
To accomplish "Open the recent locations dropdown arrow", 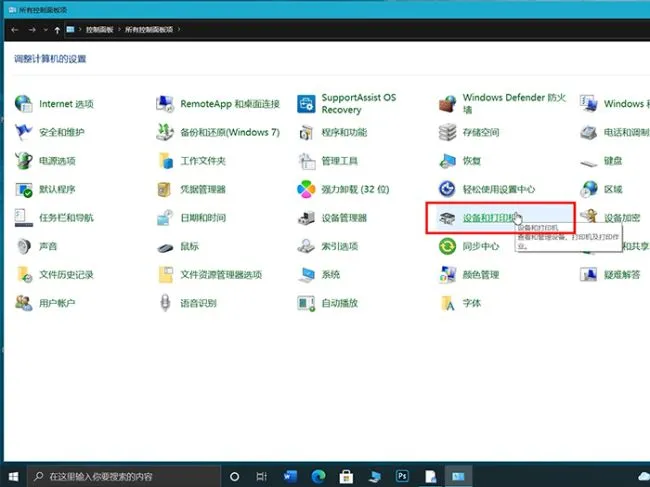I will click(45, 30).
